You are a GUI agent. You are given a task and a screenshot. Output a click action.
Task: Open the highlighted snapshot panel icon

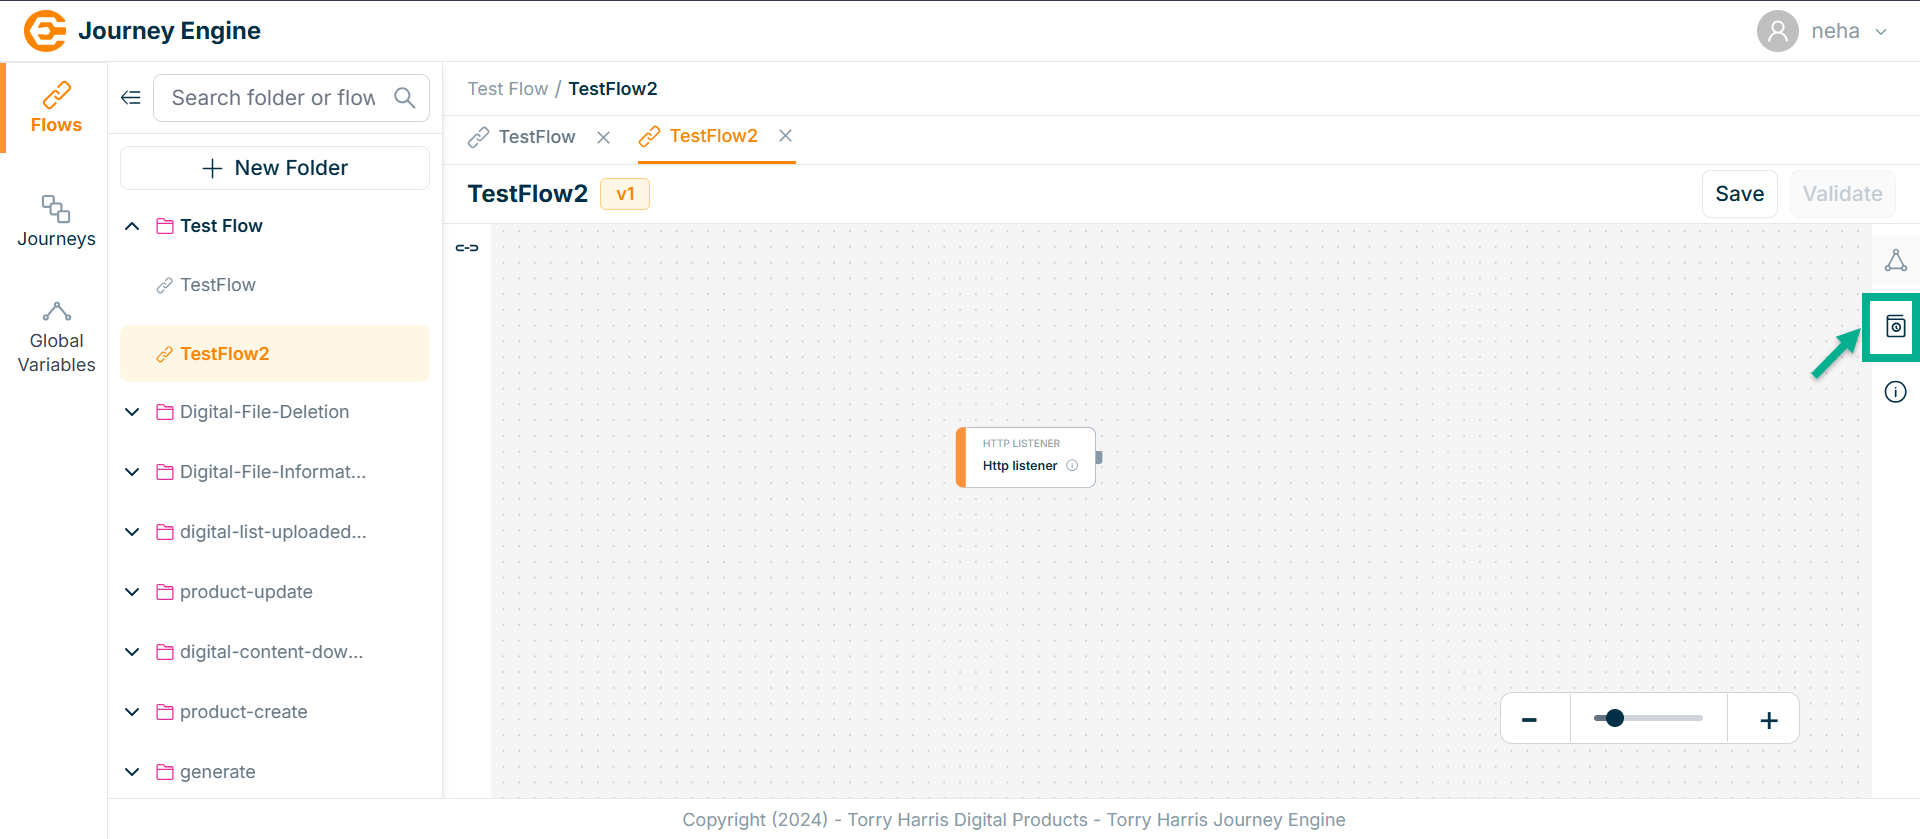pos(1895,327)
